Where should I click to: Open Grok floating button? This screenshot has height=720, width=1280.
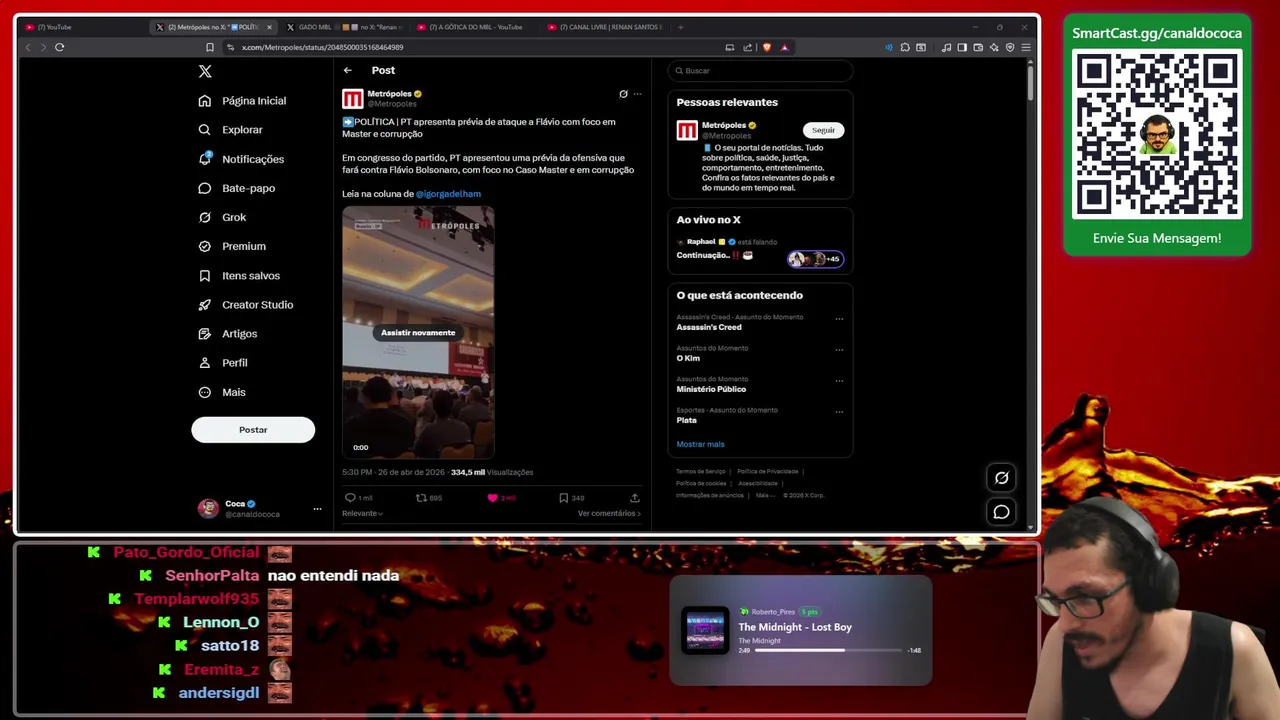pyautogui.click(x=1001, y=478)
